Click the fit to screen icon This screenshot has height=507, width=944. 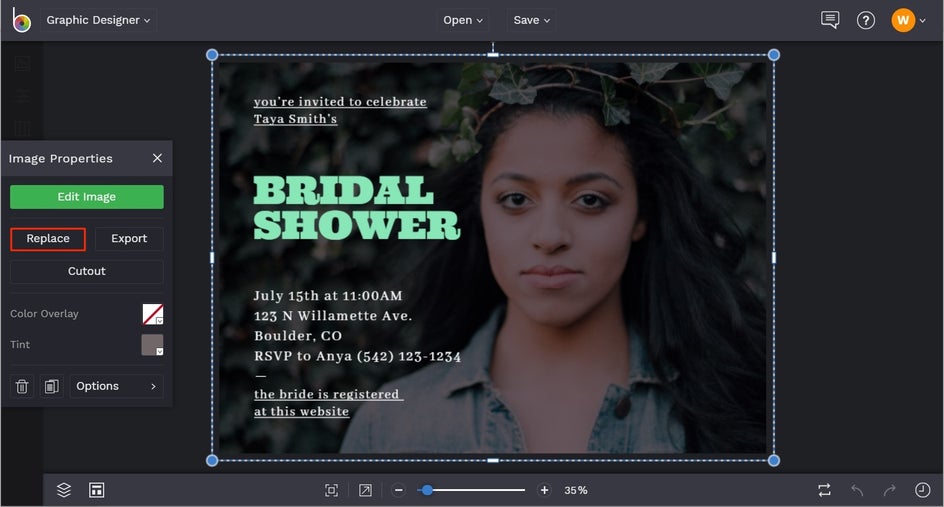tap(331, 490)
